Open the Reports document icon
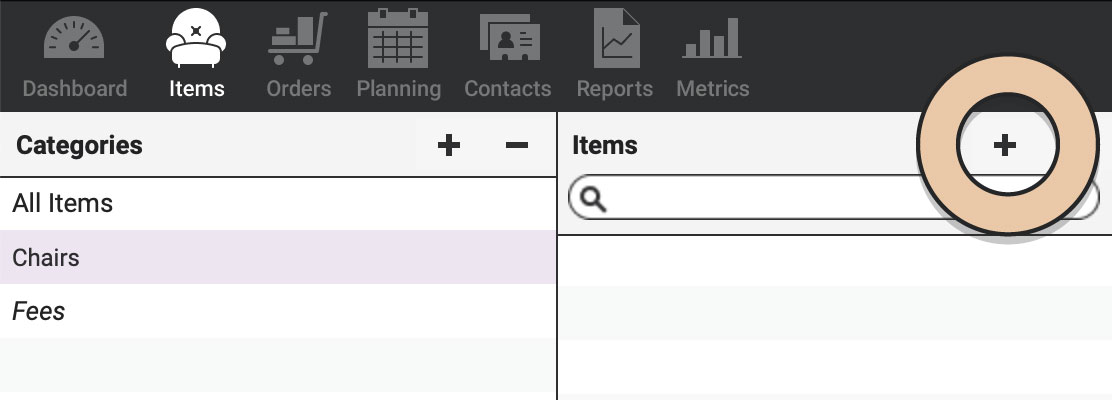Image resolution: width=1112 pixels, height=400 pixels. click(x=616, y=38)
